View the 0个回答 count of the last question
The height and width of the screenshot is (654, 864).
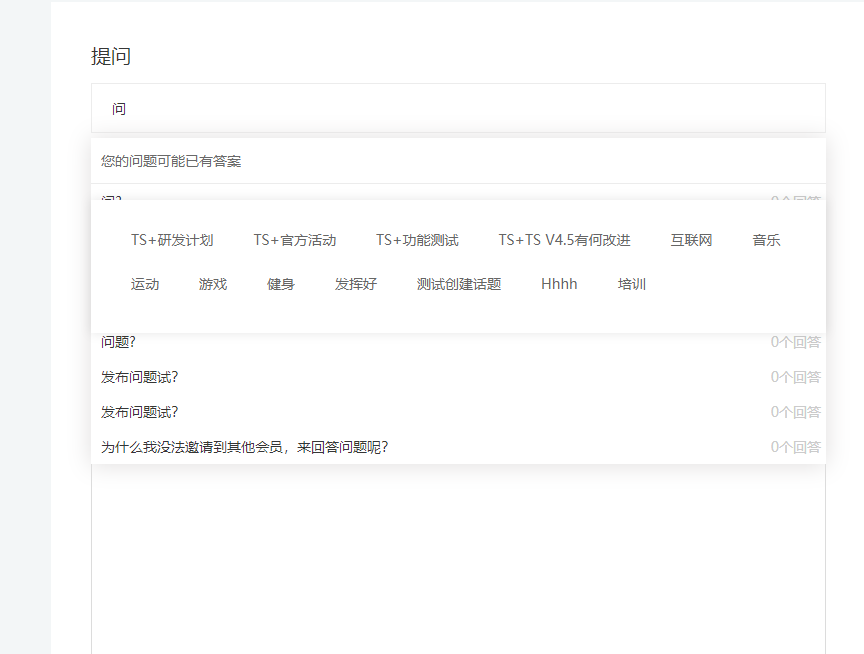pyautogui.click(x=797, y=447)
